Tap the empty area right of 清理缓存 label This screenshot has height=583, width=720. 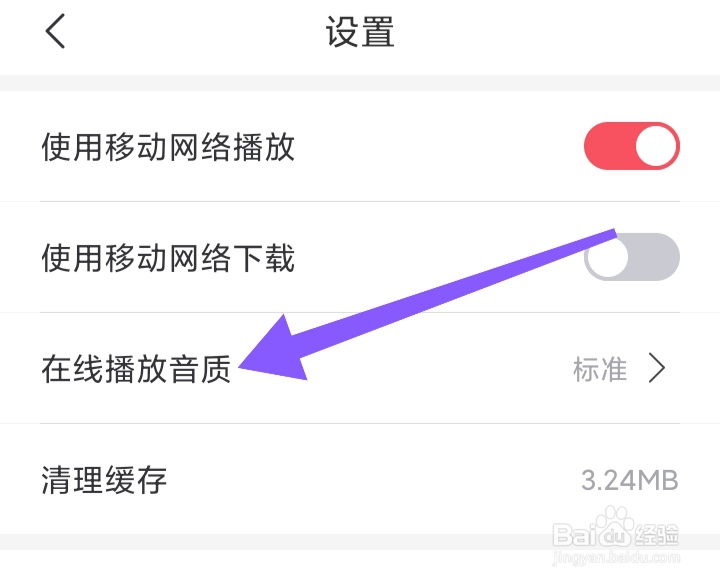pyautogui.click(x=372, y=480)
